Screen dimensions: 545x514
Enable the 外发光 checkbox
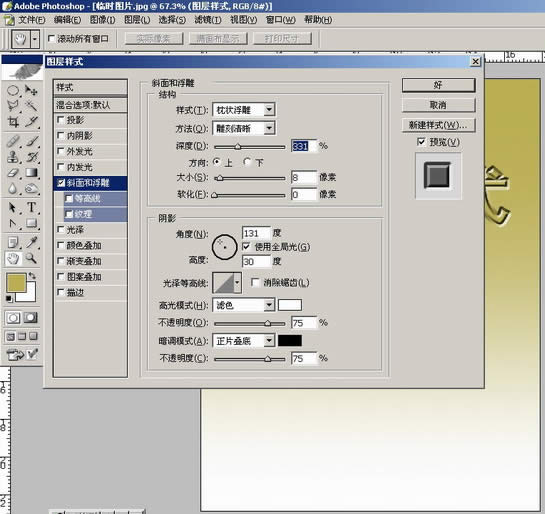[x=60, y=151]
